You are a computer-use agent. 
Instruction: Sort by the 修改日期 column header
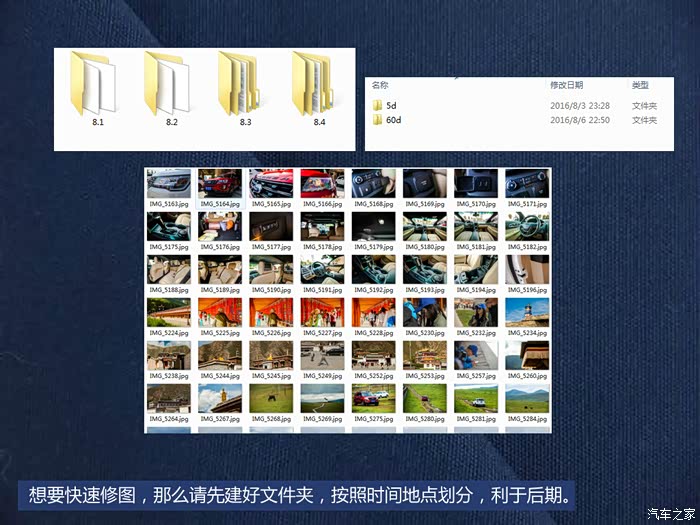pos(566,85)
